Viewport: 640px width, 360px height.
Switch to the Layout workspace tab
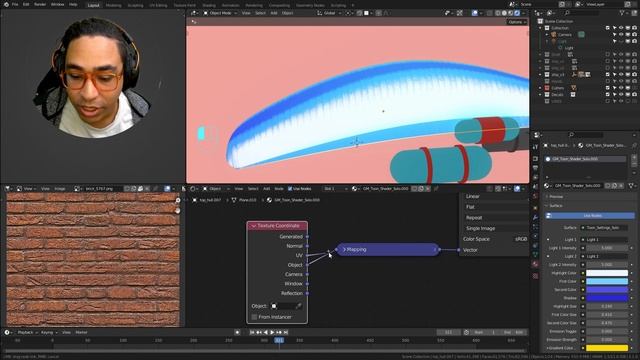coord(93,5)
